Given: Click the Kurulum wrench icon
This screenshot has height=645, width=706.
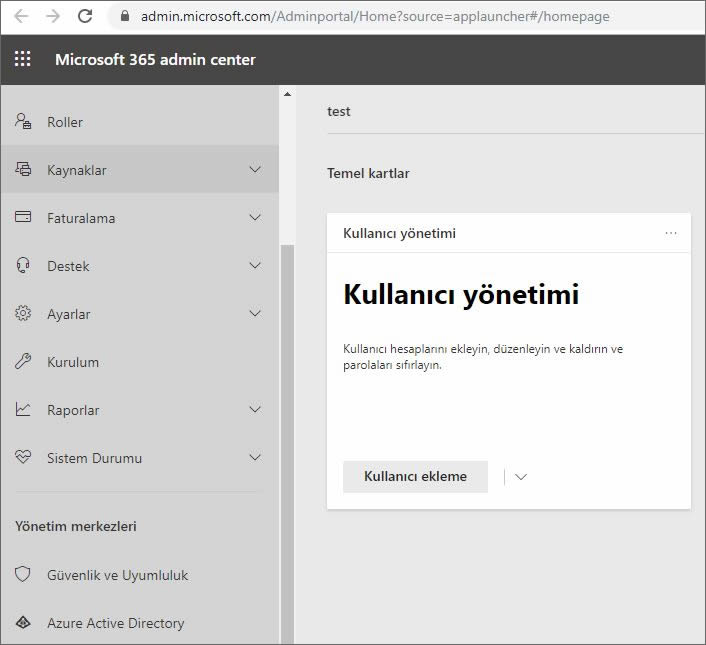Looking at the screenshot, I should point(23,361).
